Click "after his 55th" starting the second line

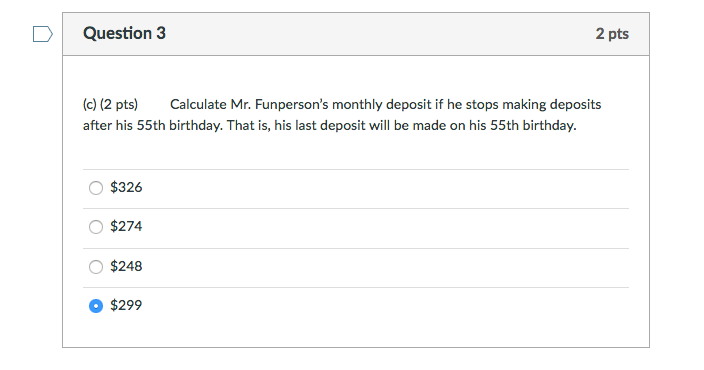tap(124, 125)
